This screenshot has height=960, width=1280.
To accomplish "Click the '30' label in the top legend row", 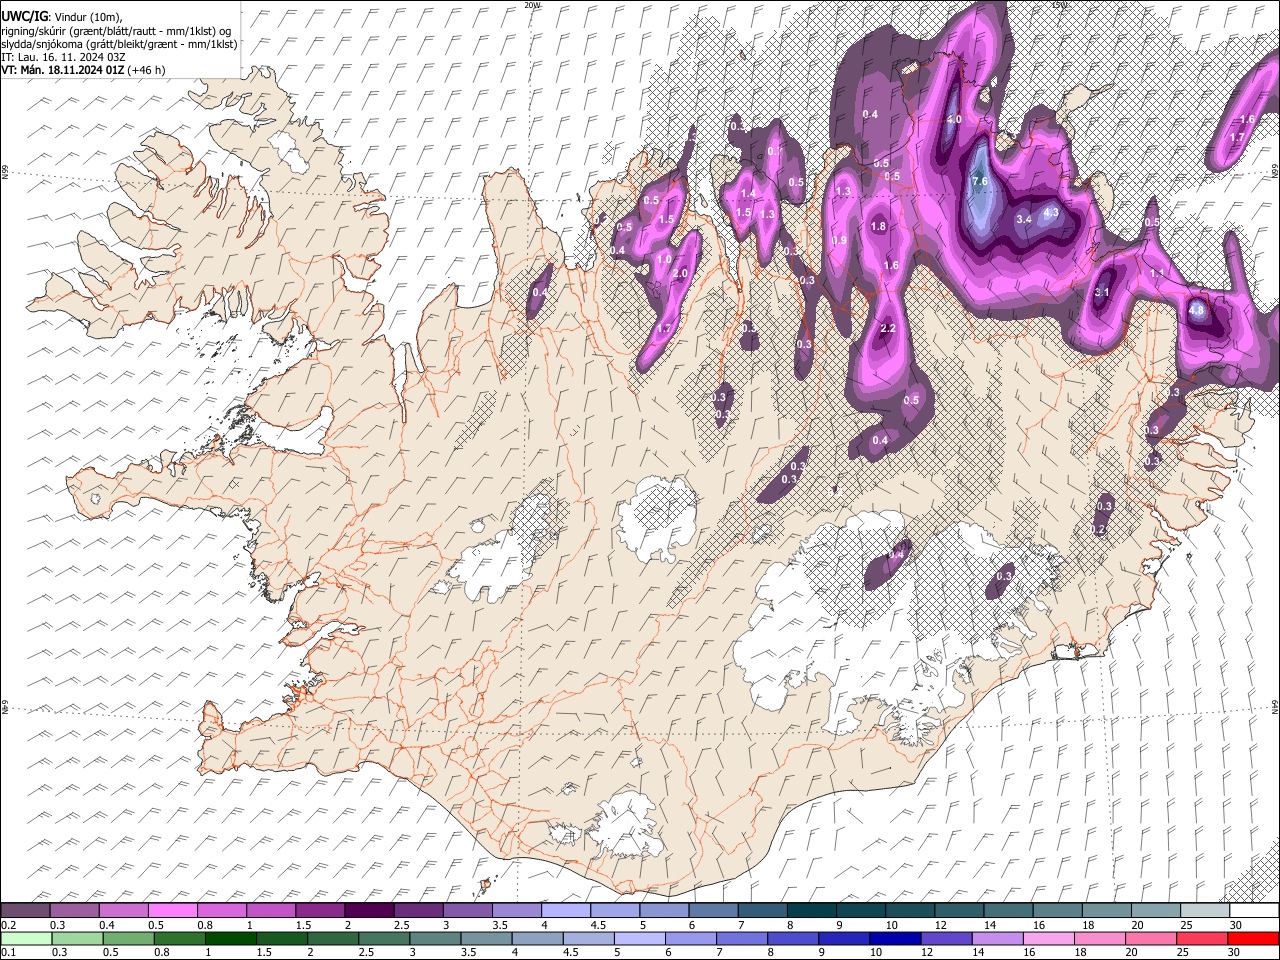I will (1236, 925).
